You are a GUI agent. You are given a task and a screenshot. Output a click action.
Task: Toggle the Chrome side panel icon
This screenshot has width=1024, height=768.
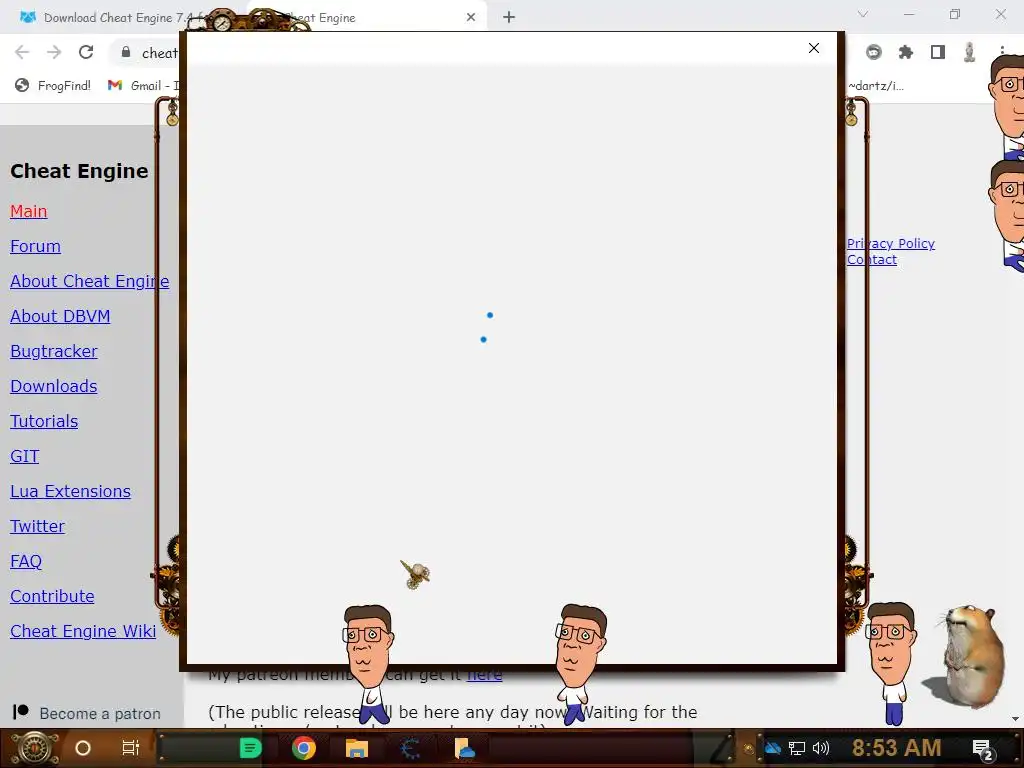[x=938, y=52]
